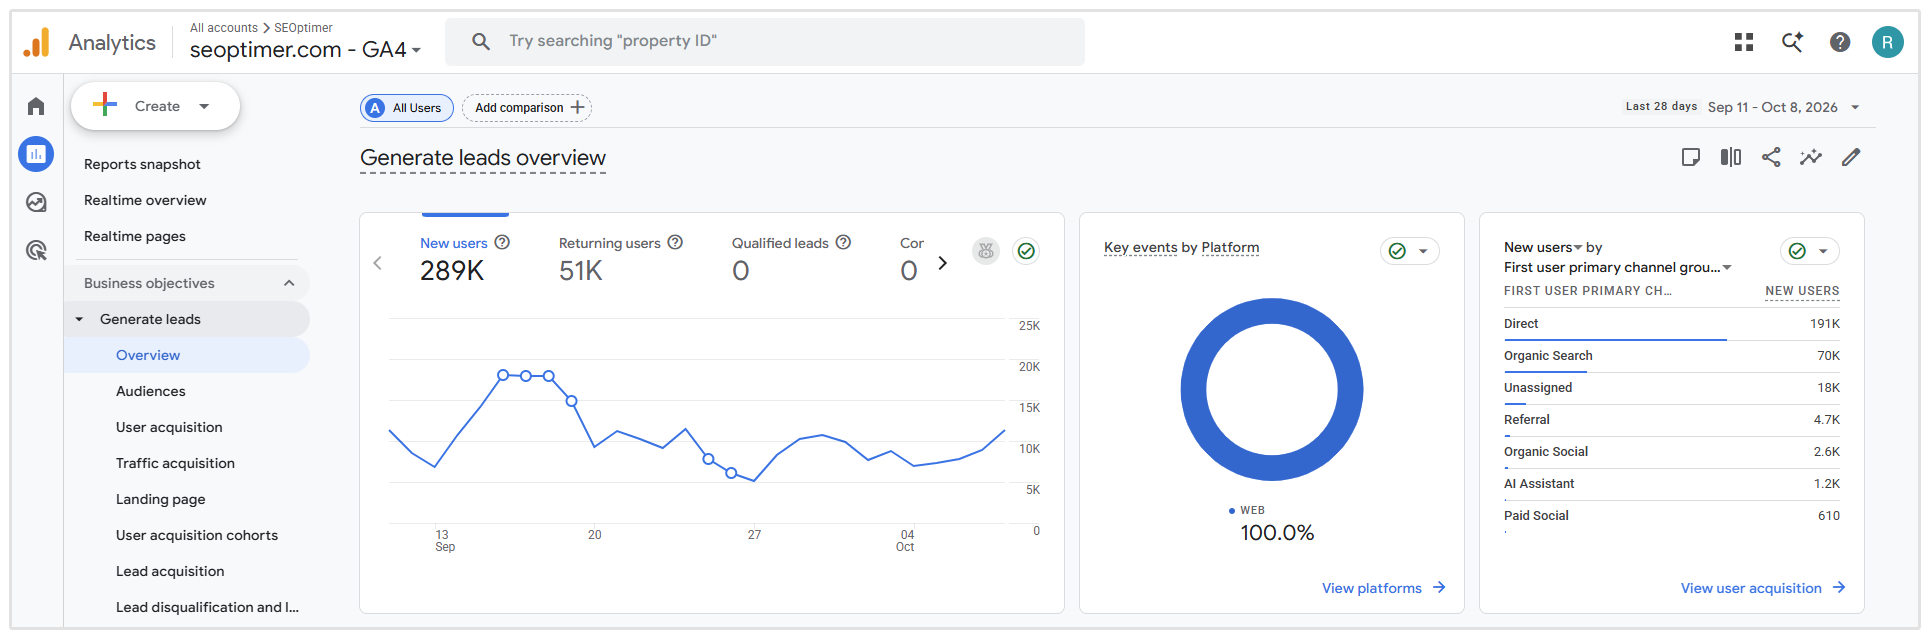
Task: Click the WEB legend dot
Action: pos(1232,511)
